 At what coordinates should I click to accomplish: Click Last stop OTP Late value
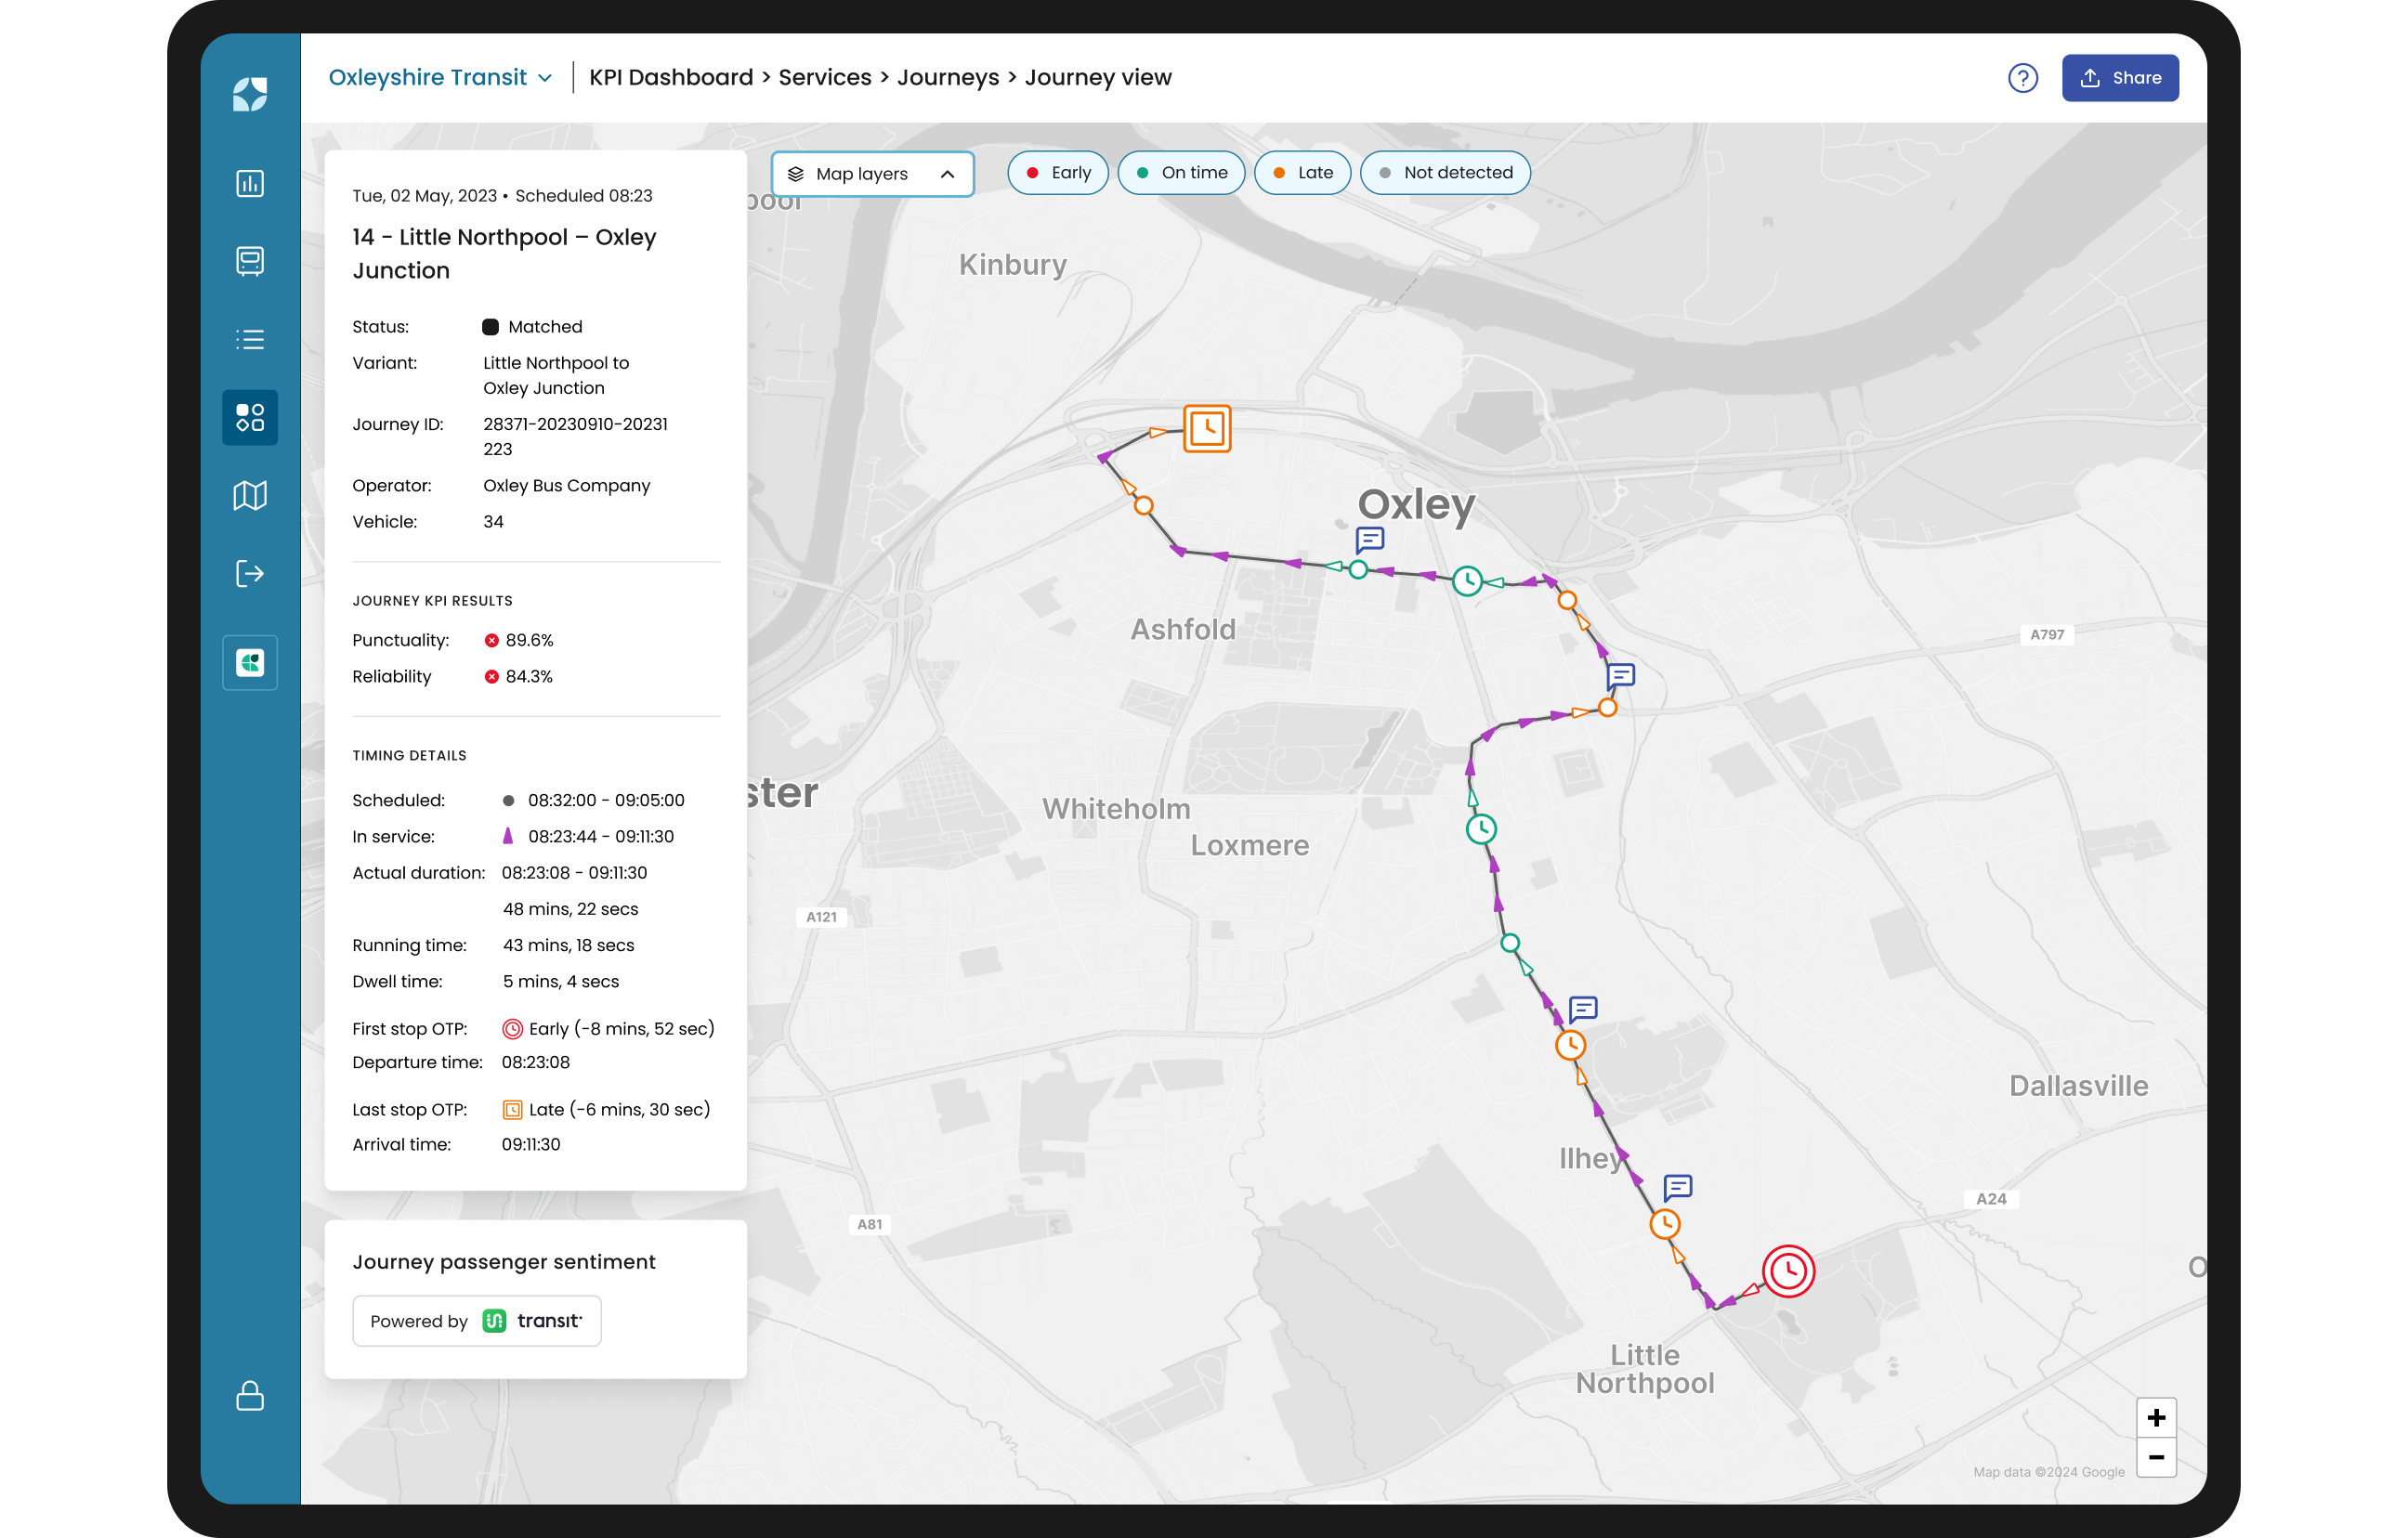[607, 1109]
